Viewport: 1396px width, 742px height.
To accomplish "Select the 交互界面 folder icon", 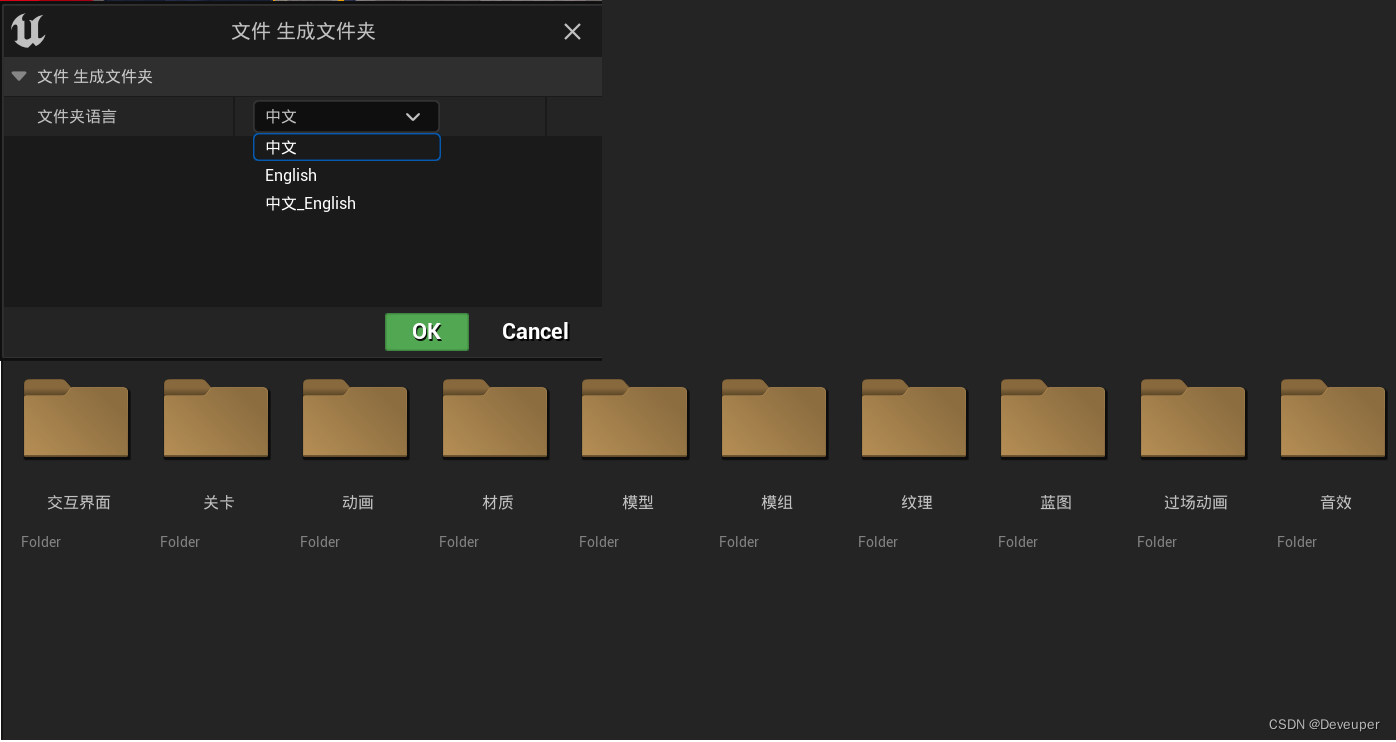I will 76,418.
